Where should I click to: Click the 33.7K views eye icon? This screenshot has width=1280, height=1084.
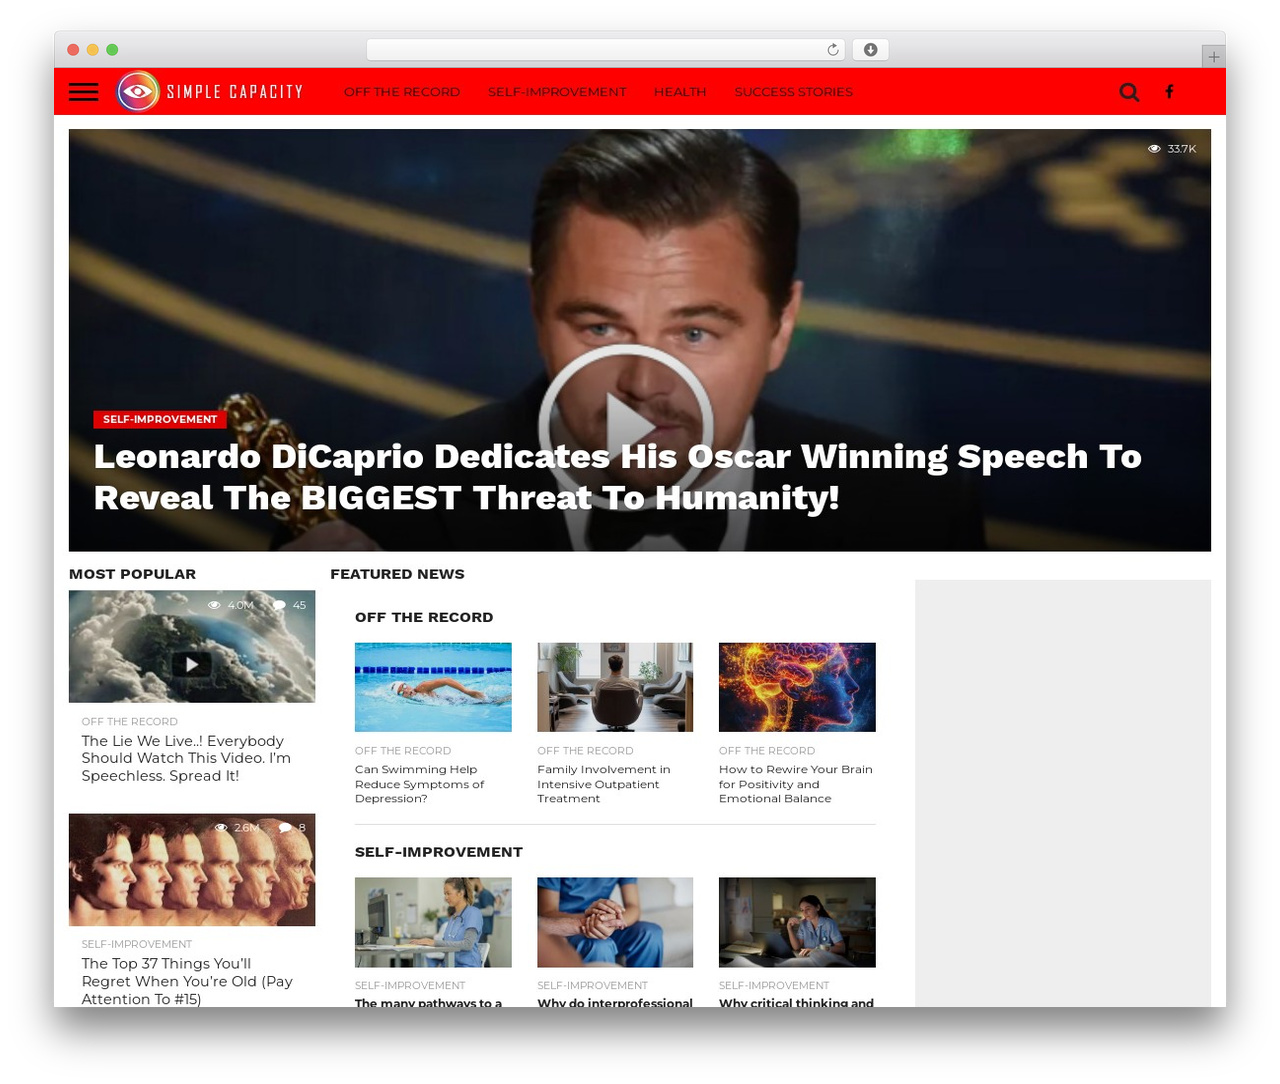pos(1154,149)
